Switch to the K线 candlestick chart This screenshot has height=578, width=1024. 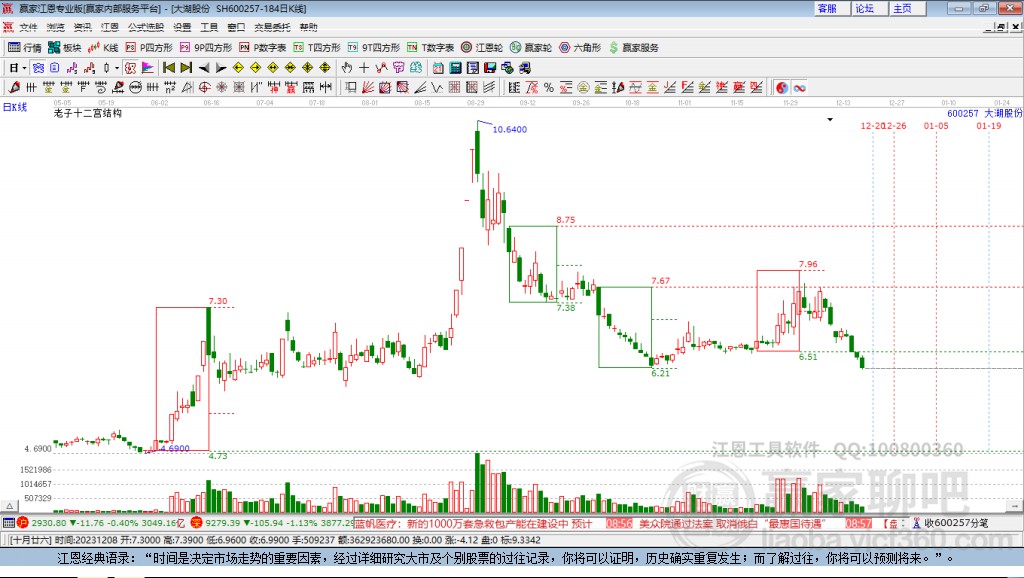(103, 48)
